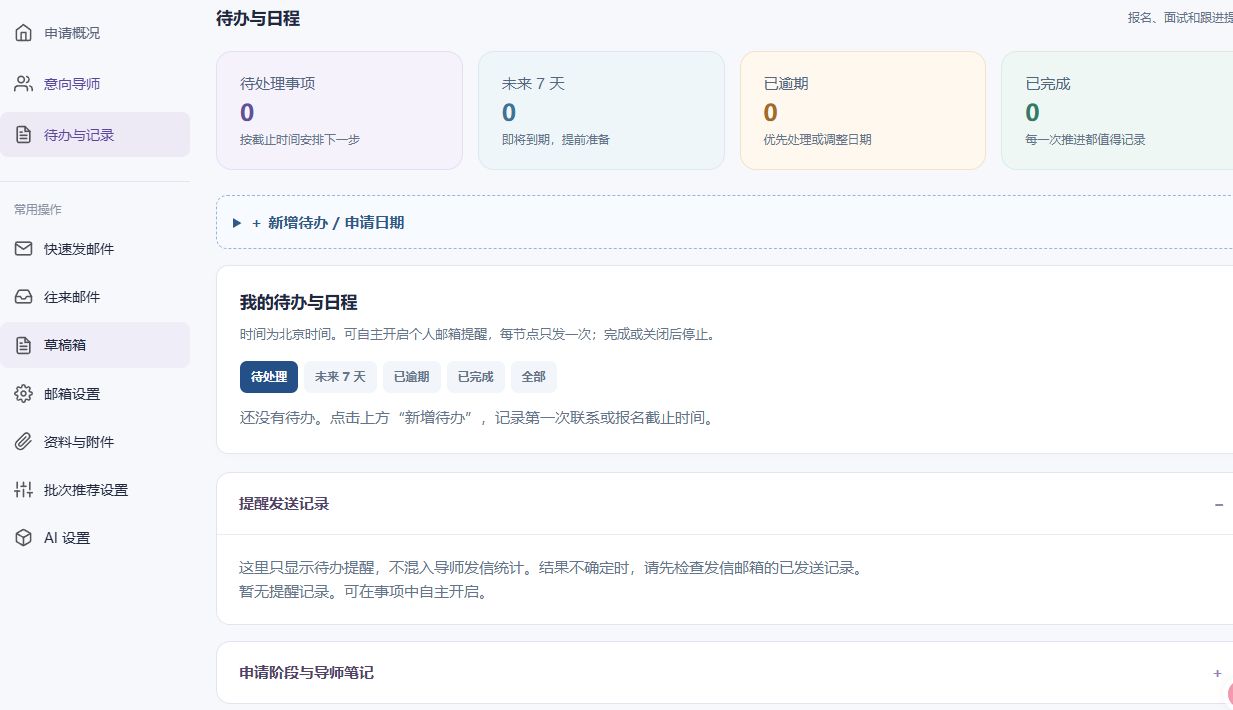Open 邮箱设置 in the sidebar

click(x=95, y=394)
